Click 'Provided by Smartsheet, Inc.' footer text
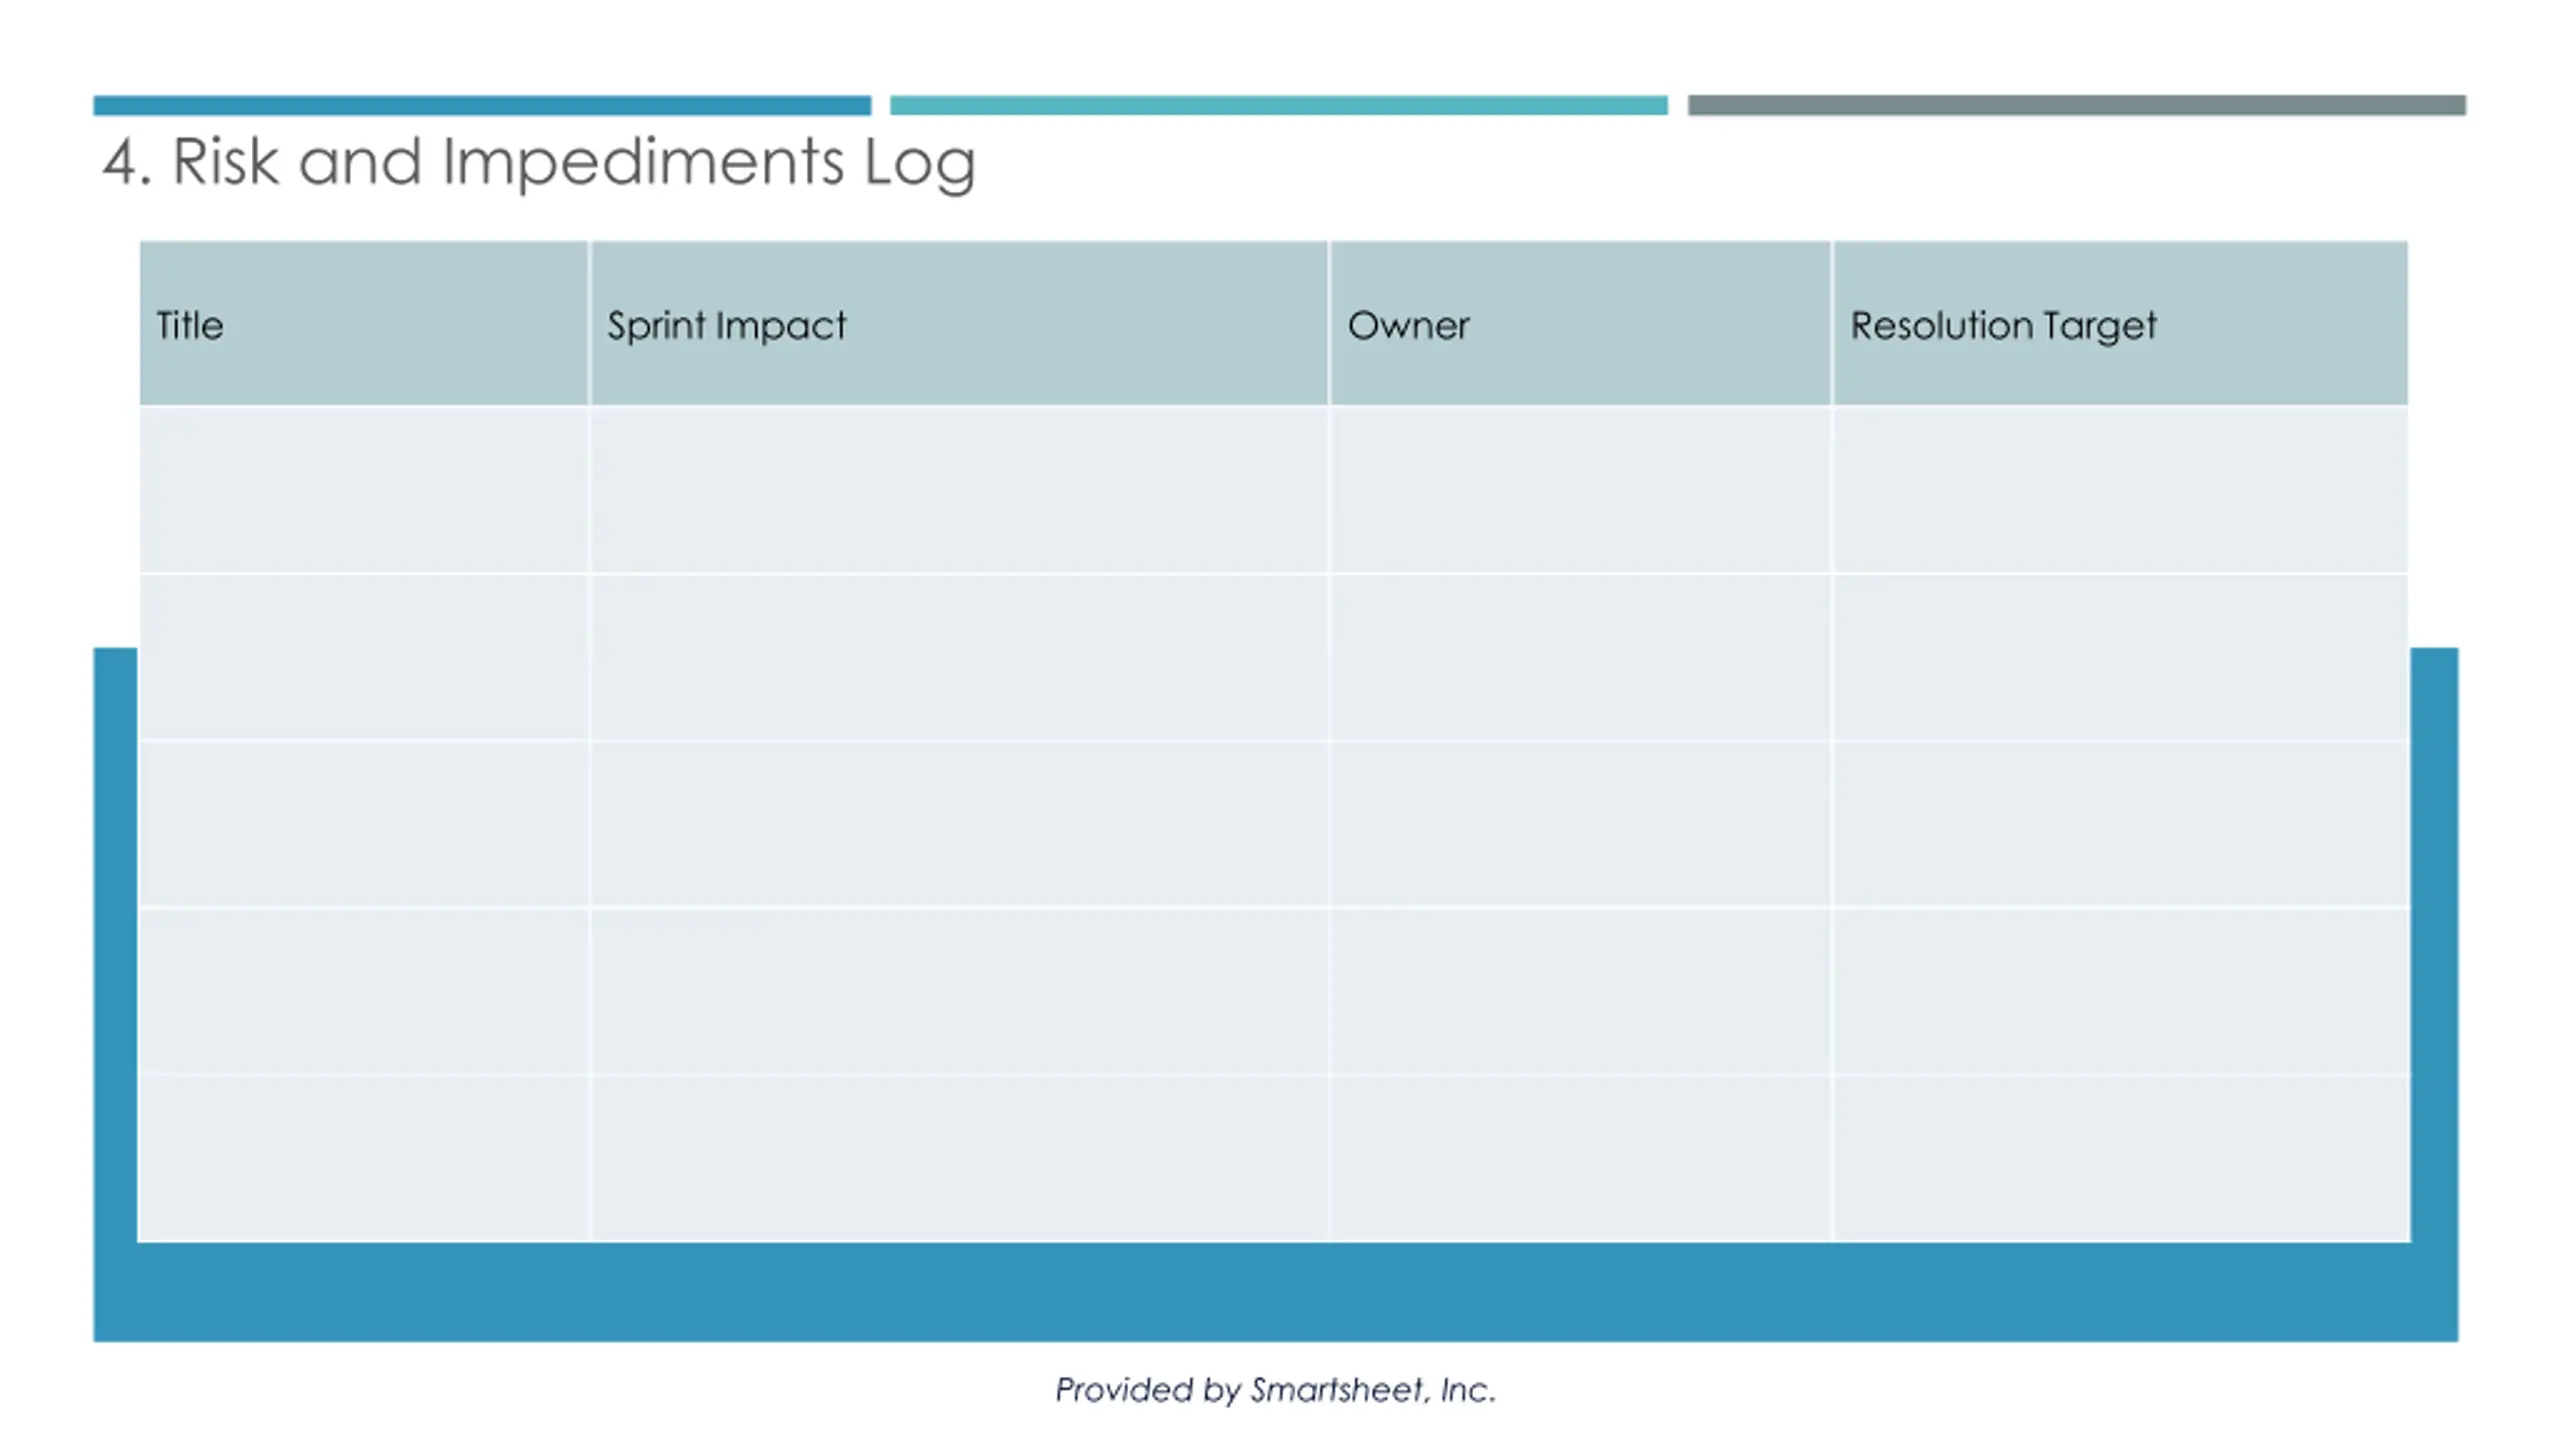The width and height of the screenshot is (2560, 1440). coord(1275,1389)
